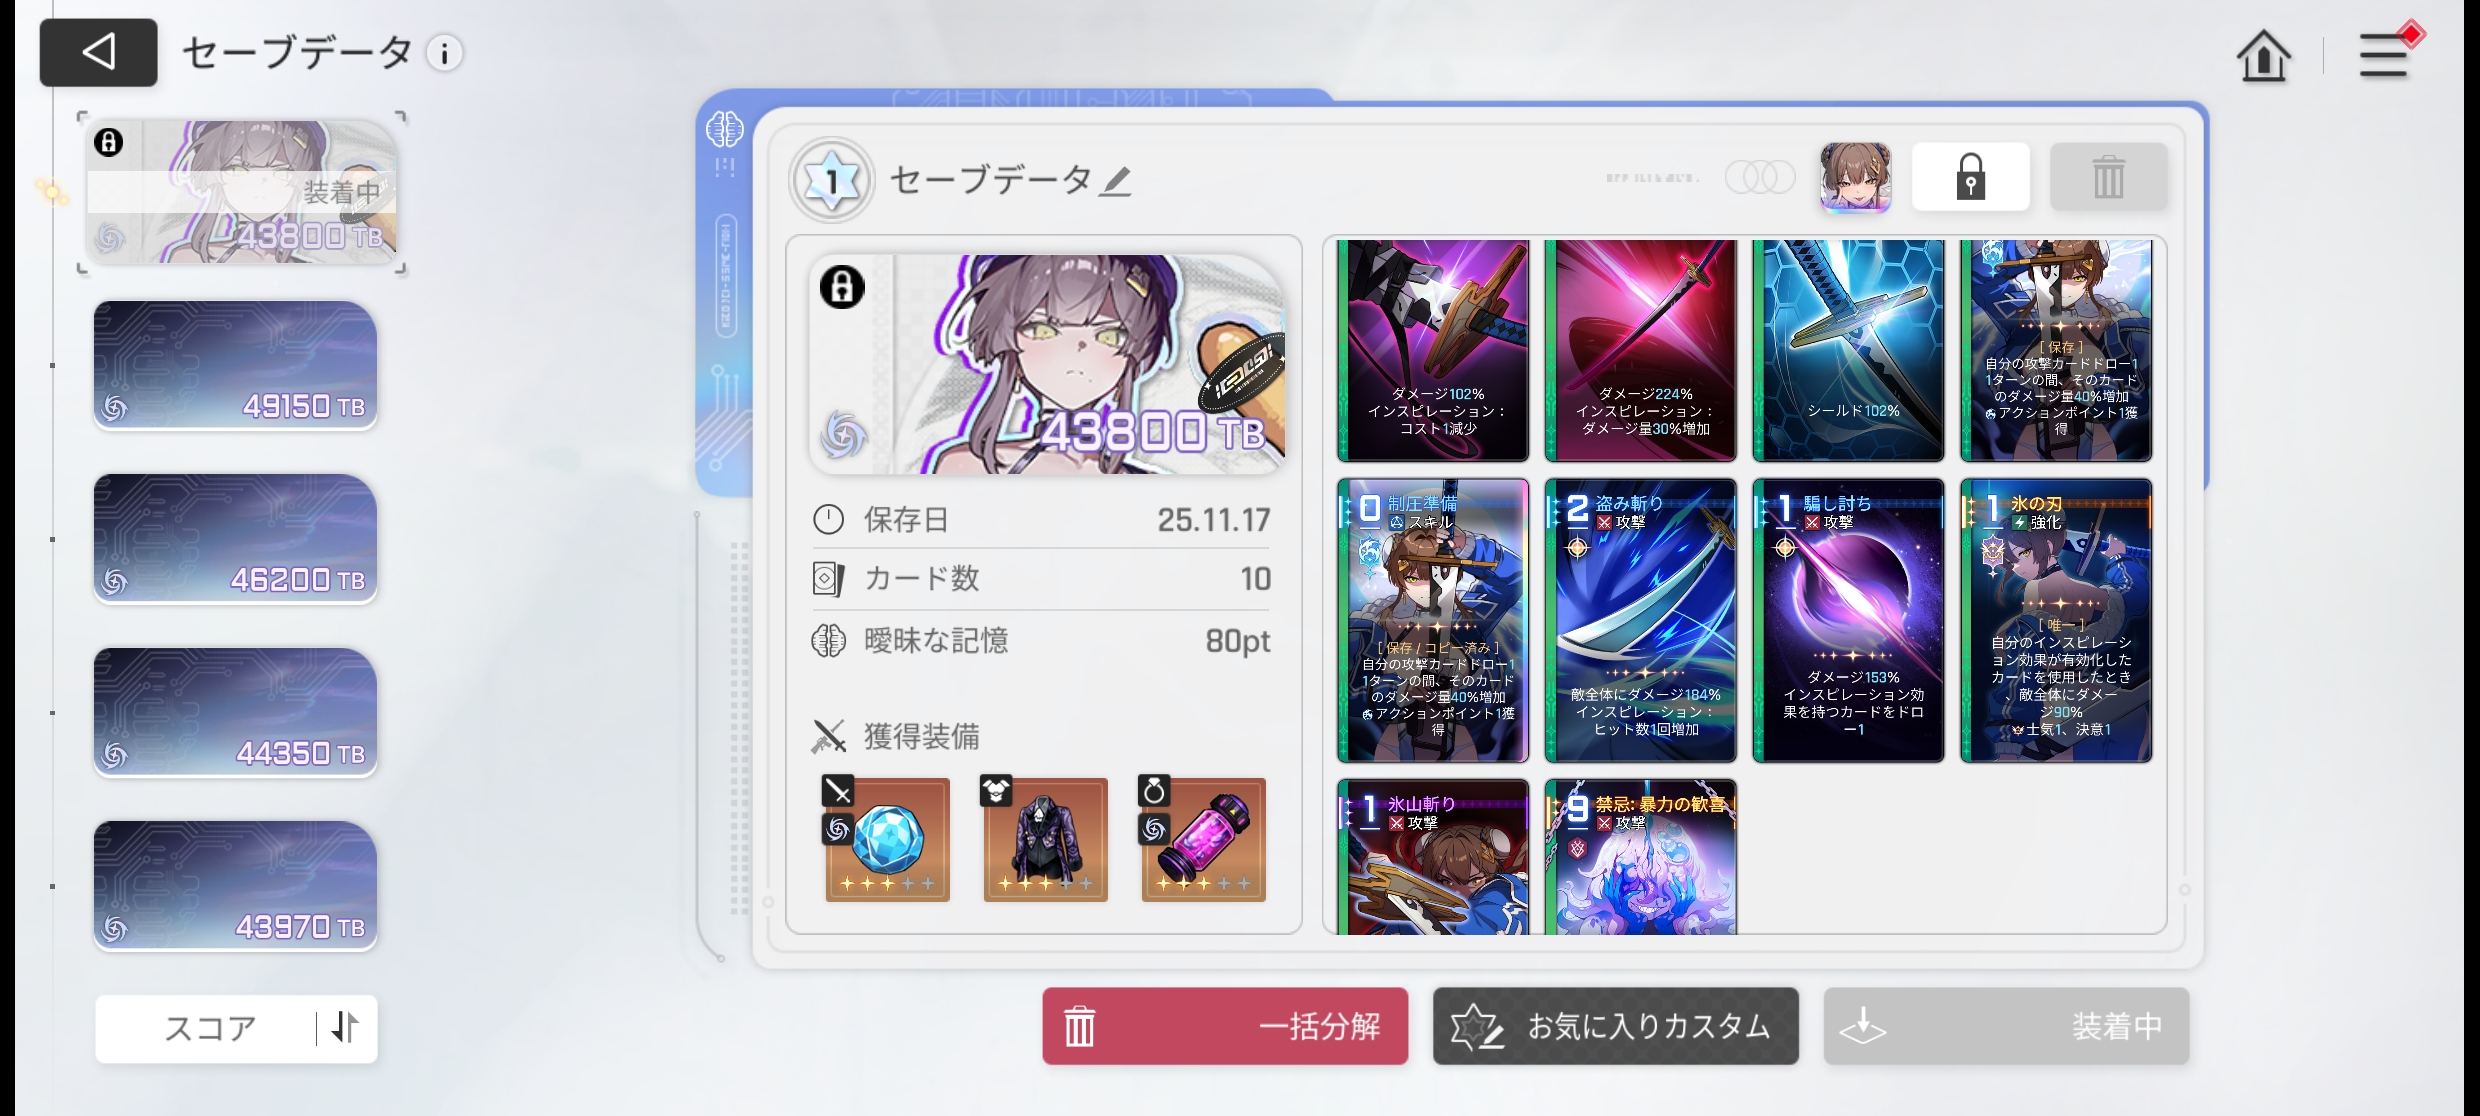Viewport: 2480px width, 1116px height.
Task: Go to the home screen icon
Action: [x=2263, y=56]
